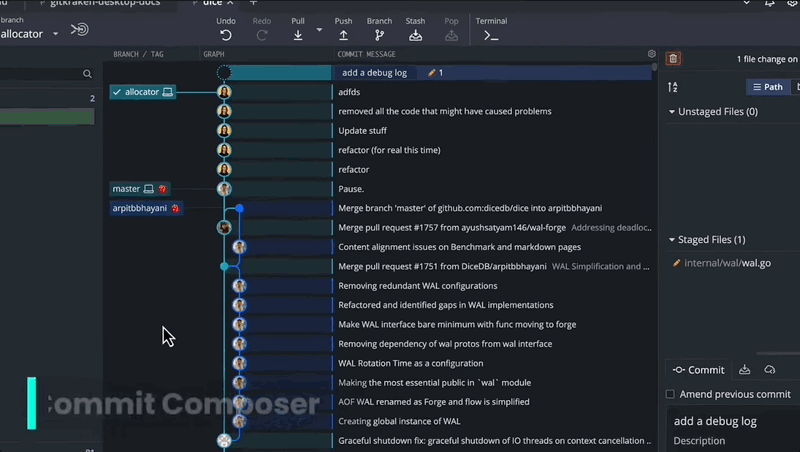The width and height of the screenshot is (800, 452).
Task: Click the graph vertical scrollbar thumb
Action: 655,66
